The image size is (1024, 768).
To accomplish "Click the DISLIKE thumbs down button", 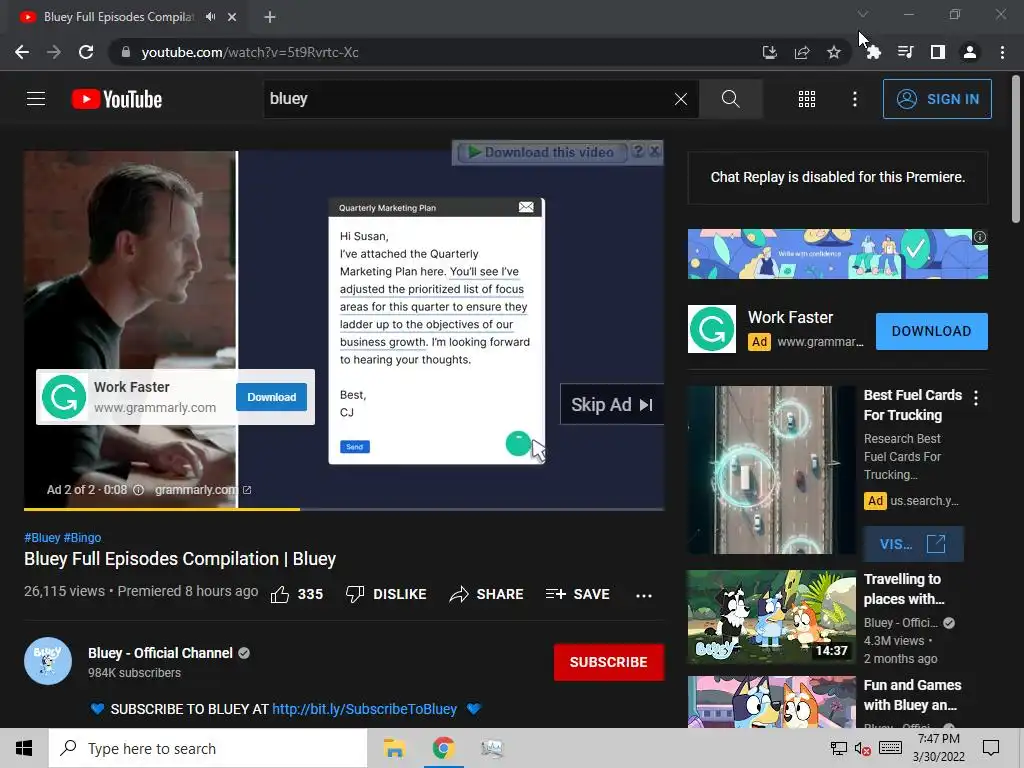I will [x=386, y=594].
